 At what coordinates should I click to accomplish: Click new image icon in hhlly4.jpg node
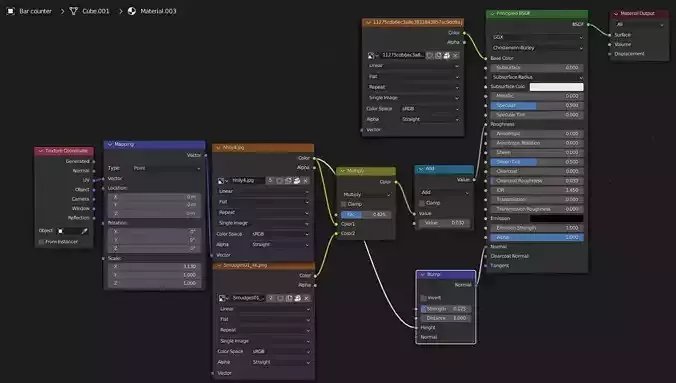pyautogui.click(x=288, y=181)
